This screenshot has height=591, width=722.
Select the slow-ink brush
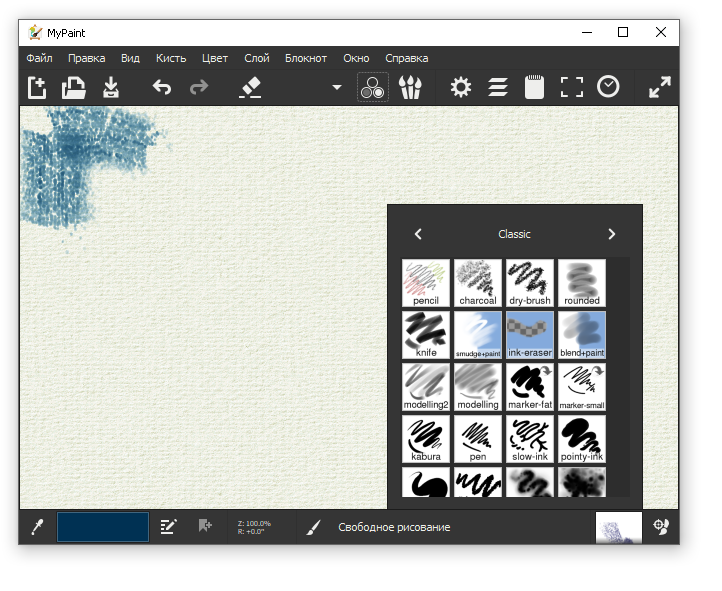[x=530, y=439]
